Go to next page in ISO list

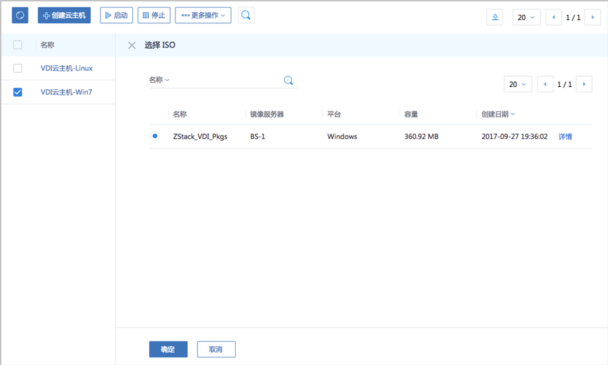tap(584, 84)
